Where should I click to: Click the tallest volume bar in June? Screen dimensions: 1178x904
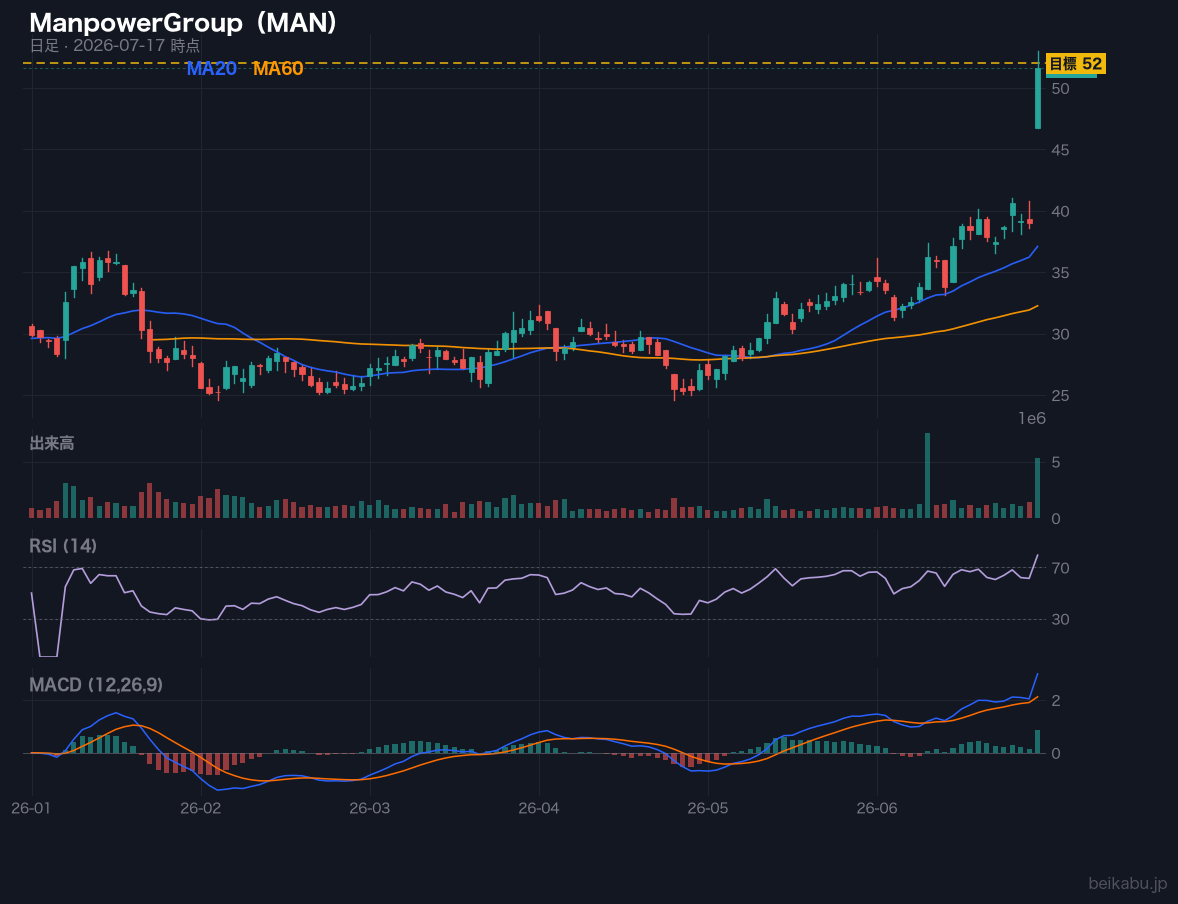click(x=927, y=475)
